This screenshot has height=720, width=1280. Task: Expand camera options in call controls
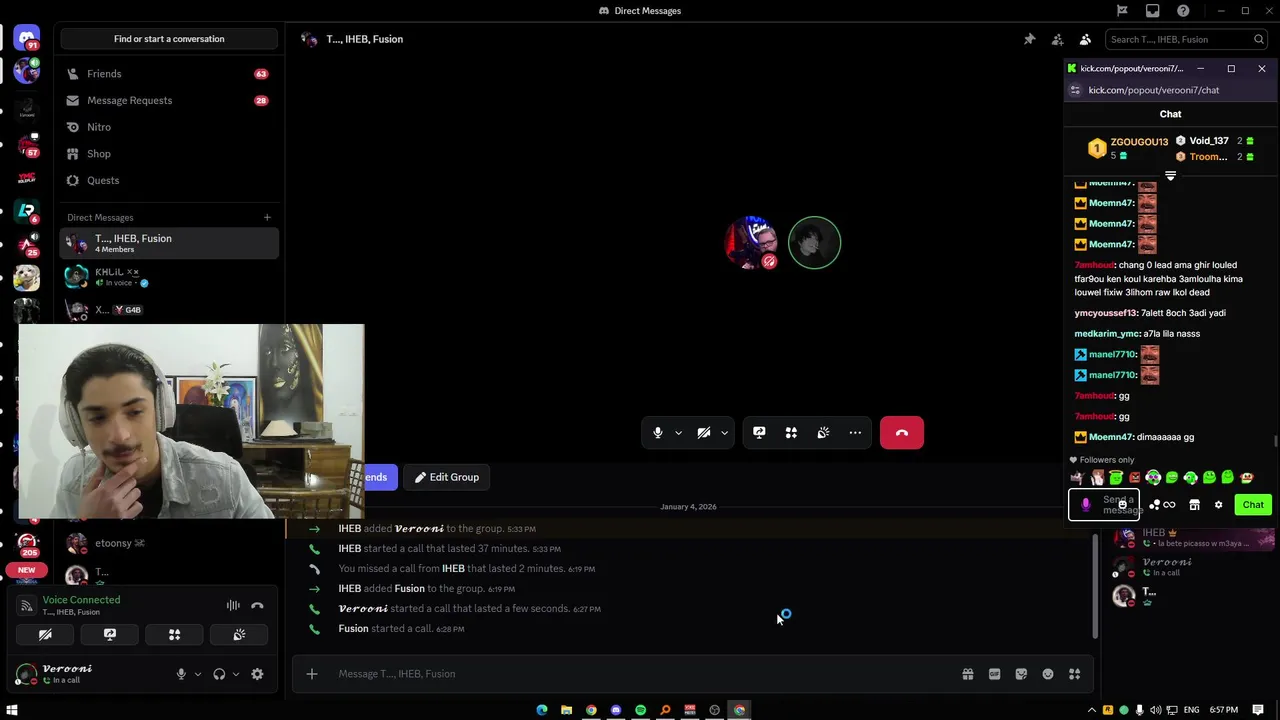tap(724, 433)
